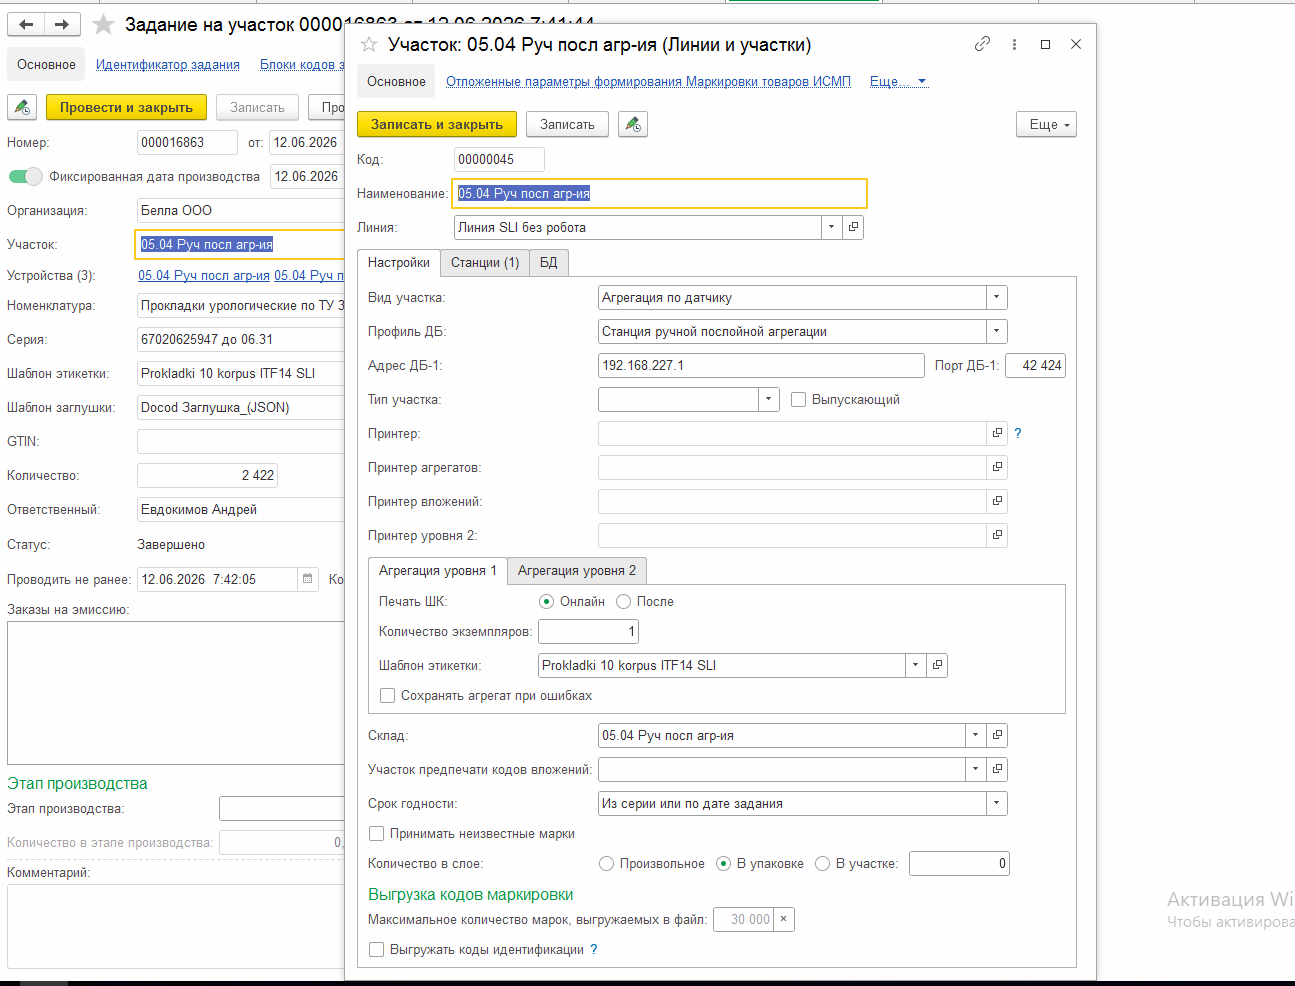Clear the maximum marks count value
Viewport: 1295px width, 986px height.
coord(784,919)
